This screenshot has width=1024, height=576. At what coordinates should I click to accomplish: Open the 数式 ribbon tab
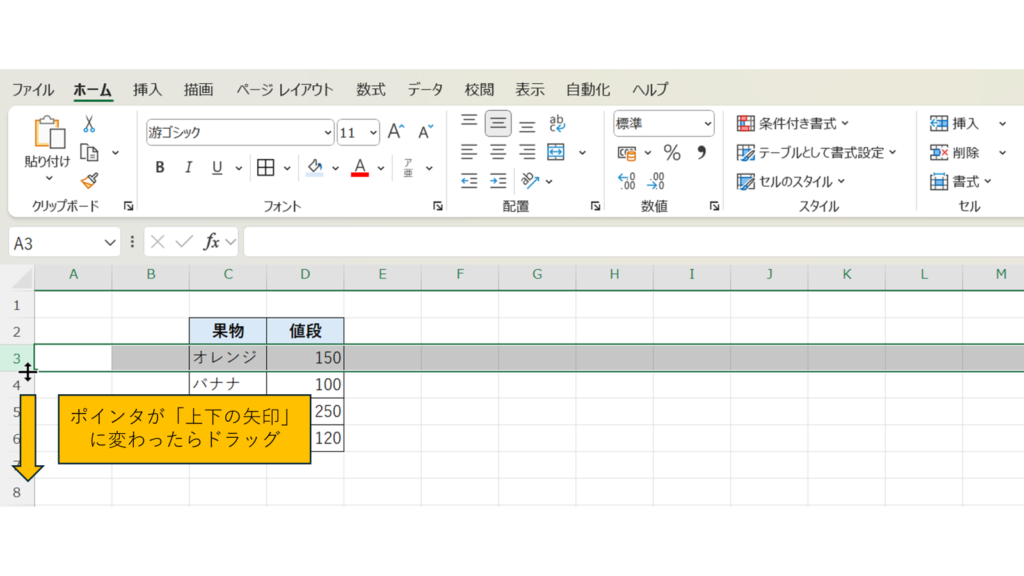click(370, 89)
